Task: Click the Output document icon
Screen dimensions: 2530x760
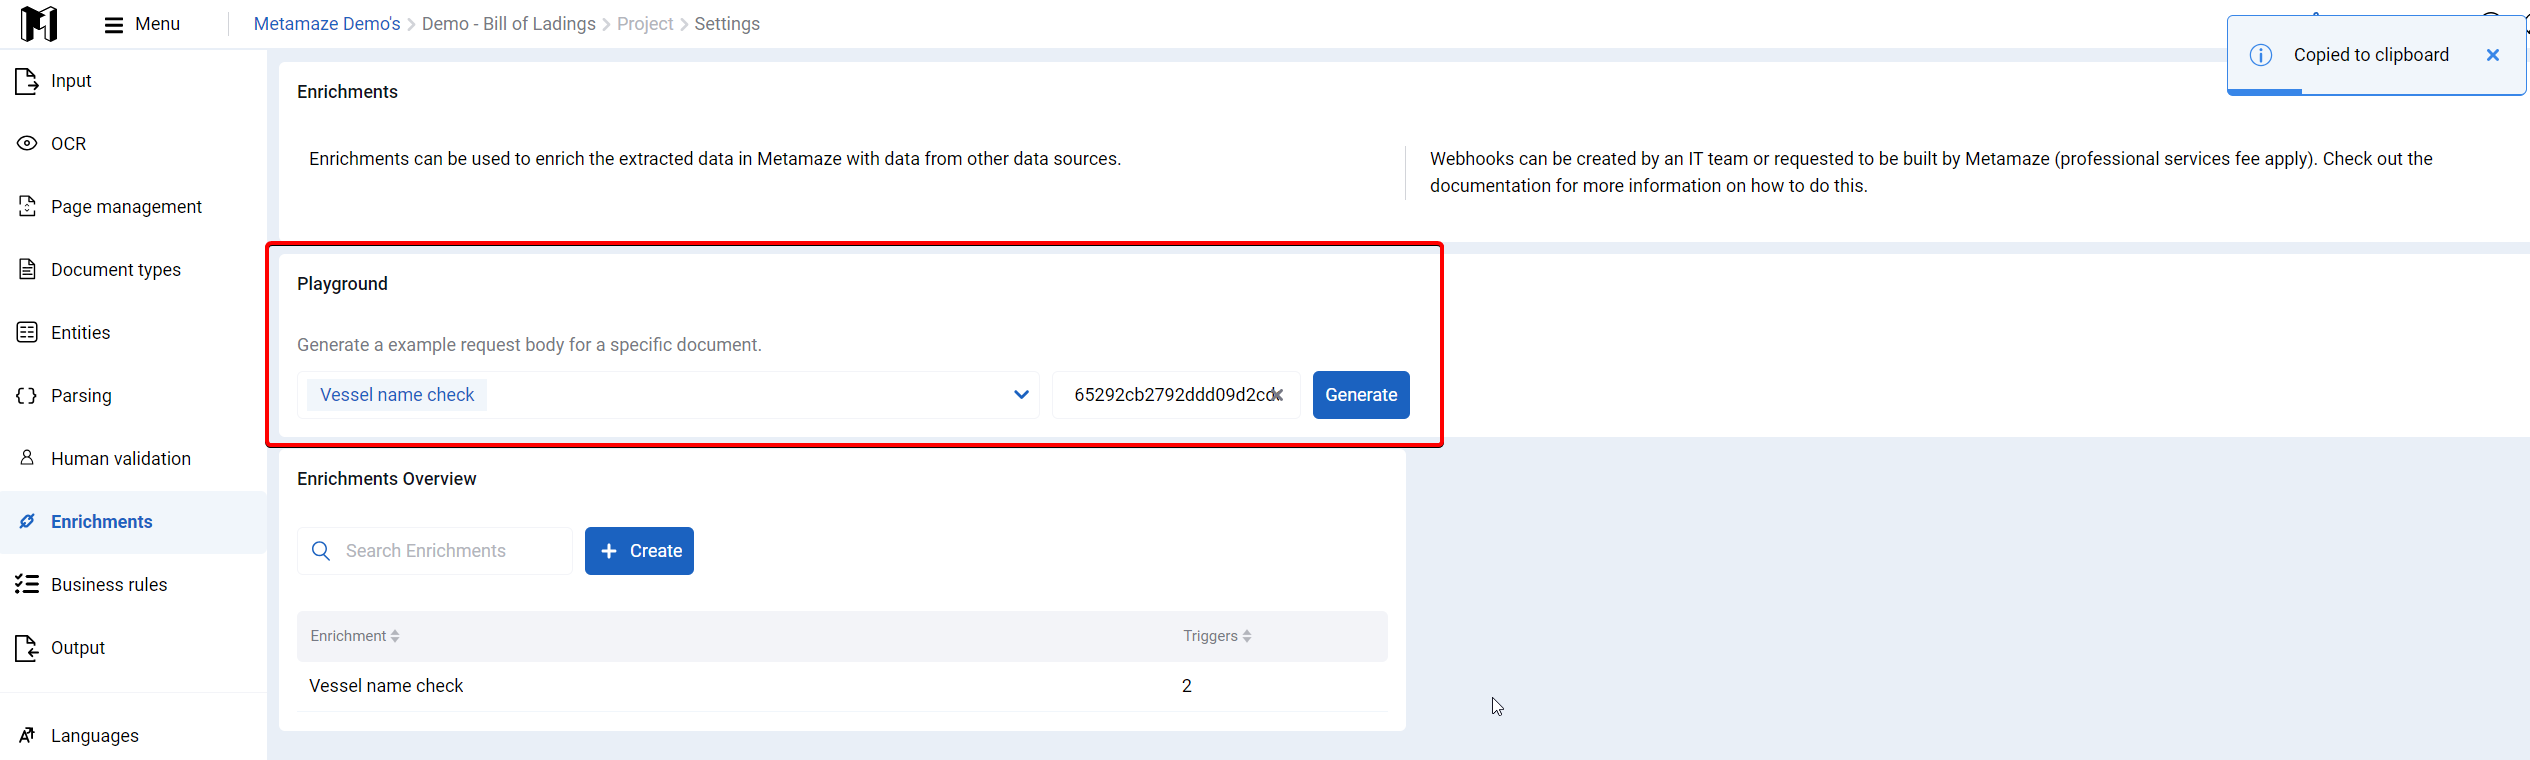Action: coord(27,648)
